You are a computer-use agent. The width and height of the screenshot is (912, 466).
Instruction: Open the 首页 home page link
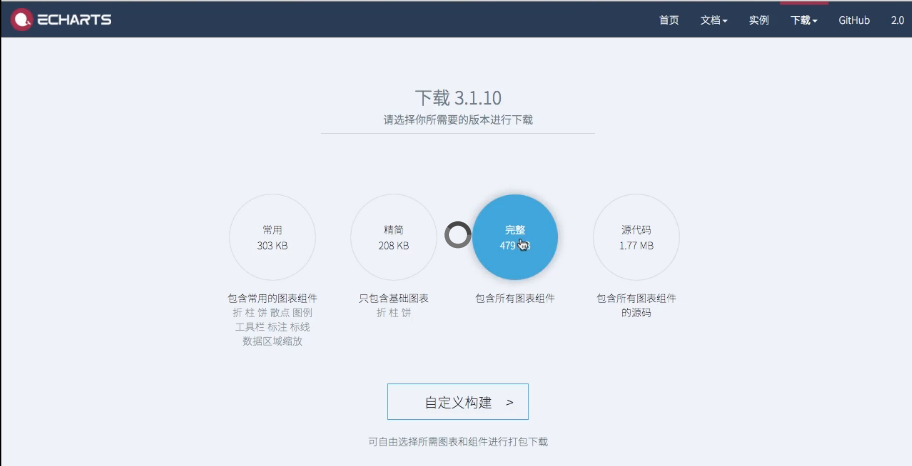pyautogui.click(x=669, y=20)
